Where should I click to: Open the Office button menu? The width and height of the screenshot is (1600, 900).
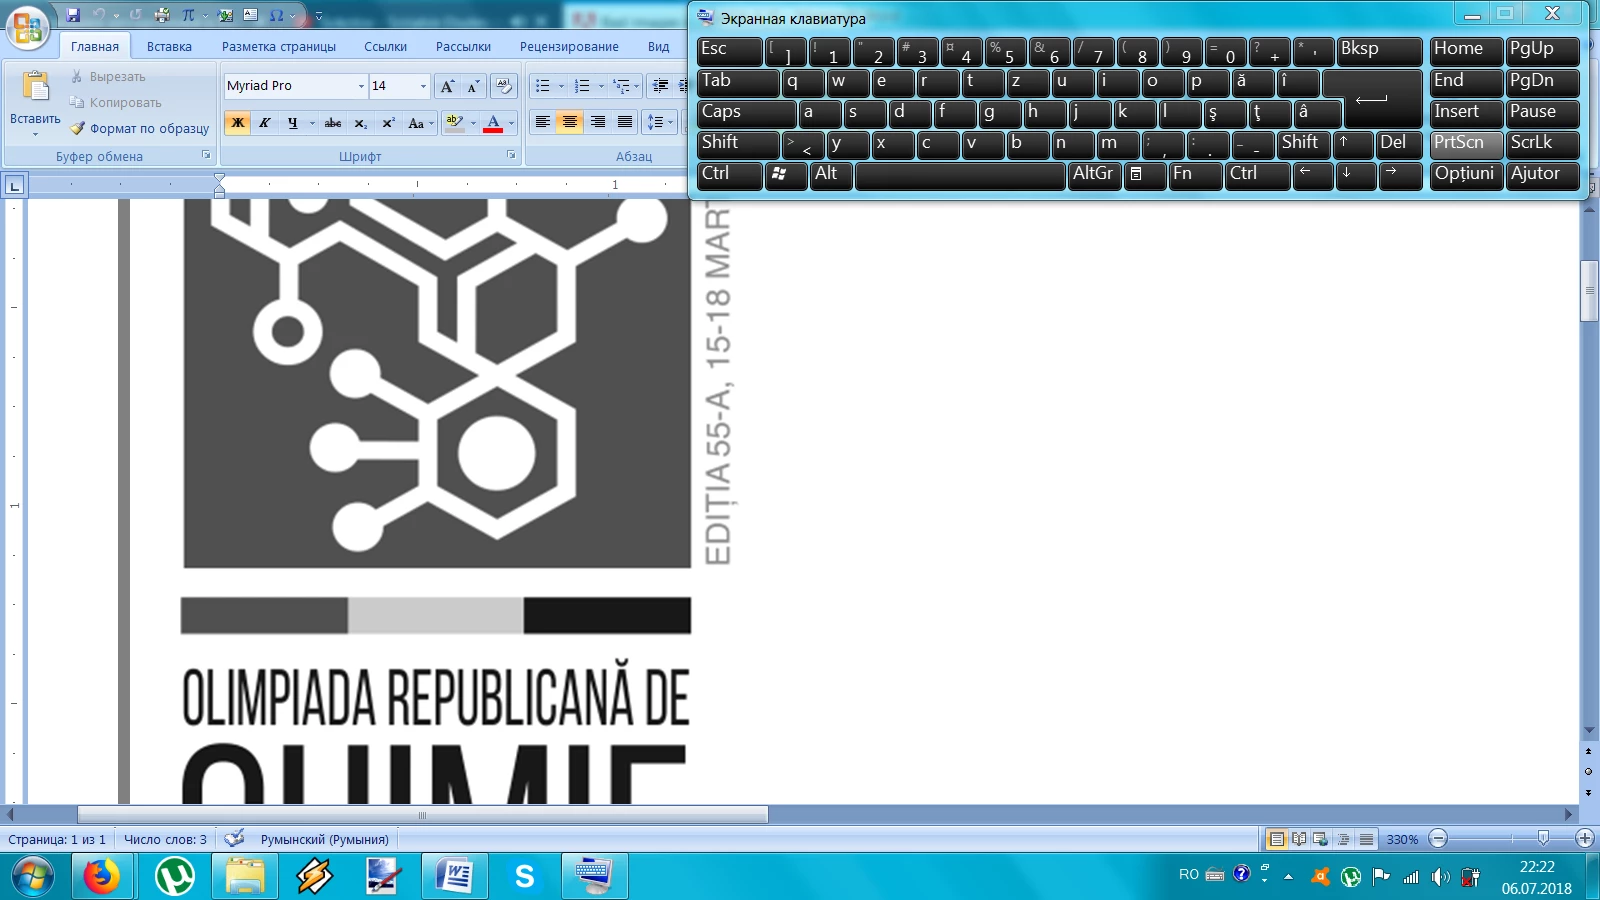(x=28, y=28)
